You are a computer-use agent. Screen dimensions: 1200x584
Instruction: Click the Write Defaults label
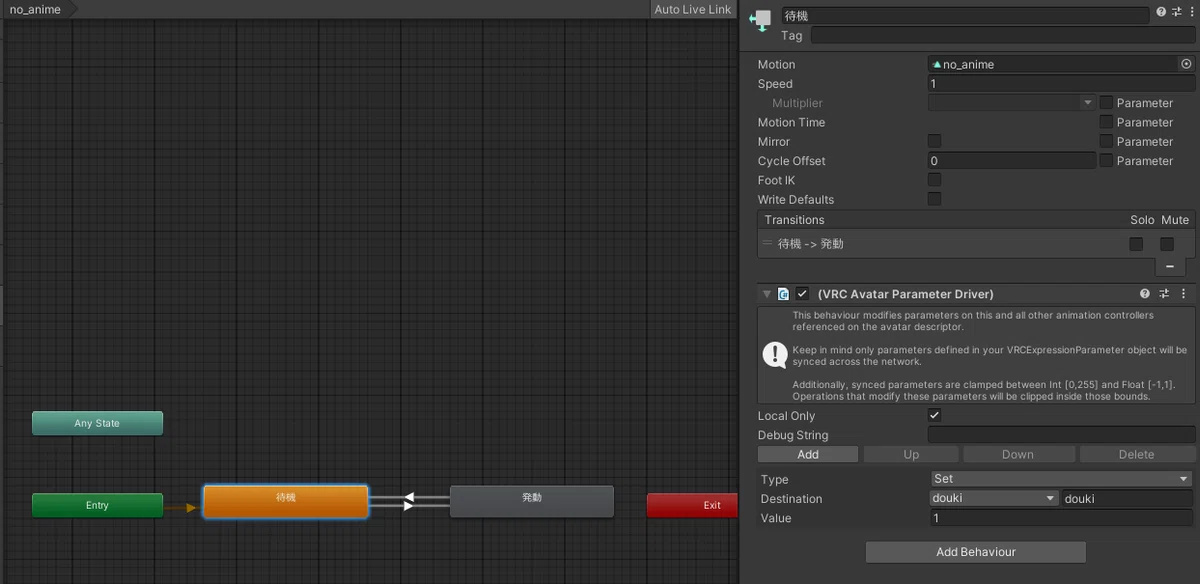click(796, 199)
